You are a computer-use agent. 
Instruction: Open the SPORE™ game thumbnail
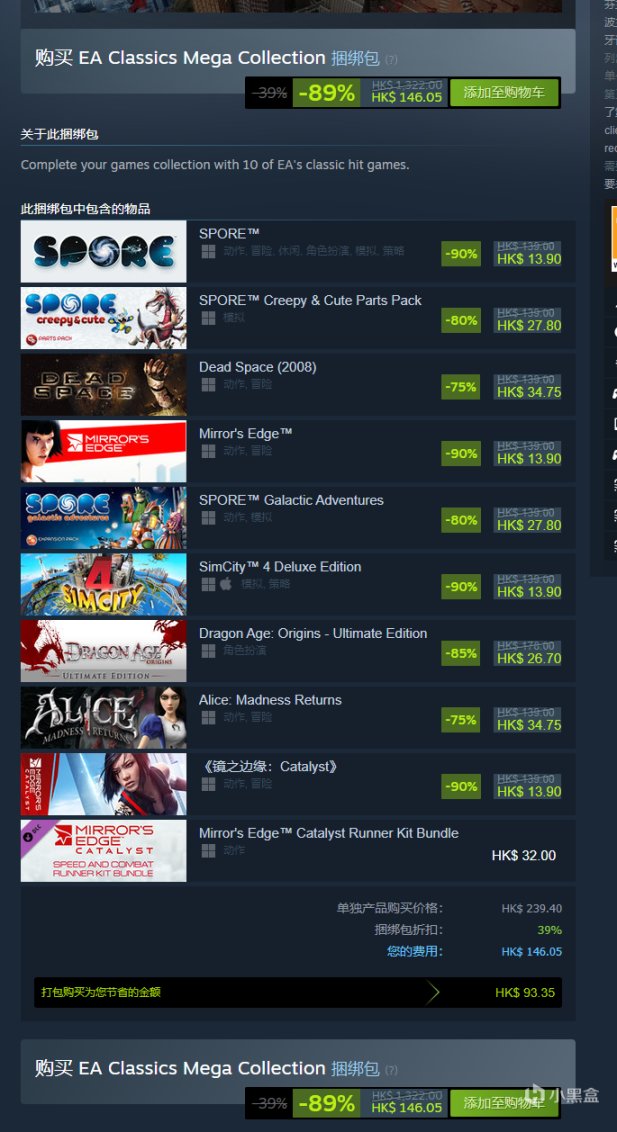pyautogui.click(x=103, y=251)
